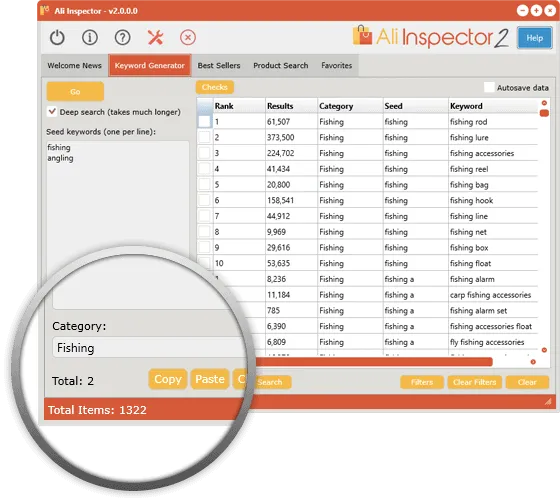The height and width of the screenshot is (500, 560).
Task: Click the Clear Filters button
Action: 475,382
